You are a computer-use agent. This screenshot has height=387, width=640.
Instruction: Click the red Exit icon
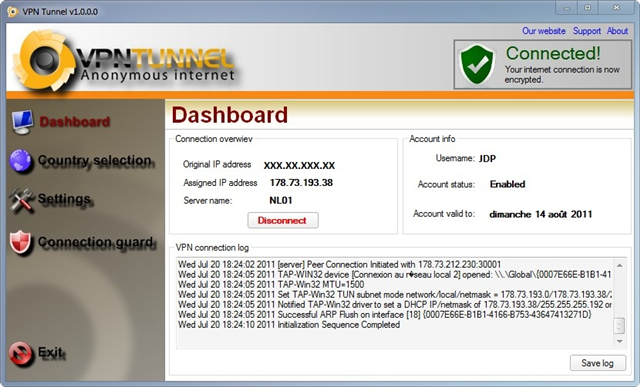(20, 353)
